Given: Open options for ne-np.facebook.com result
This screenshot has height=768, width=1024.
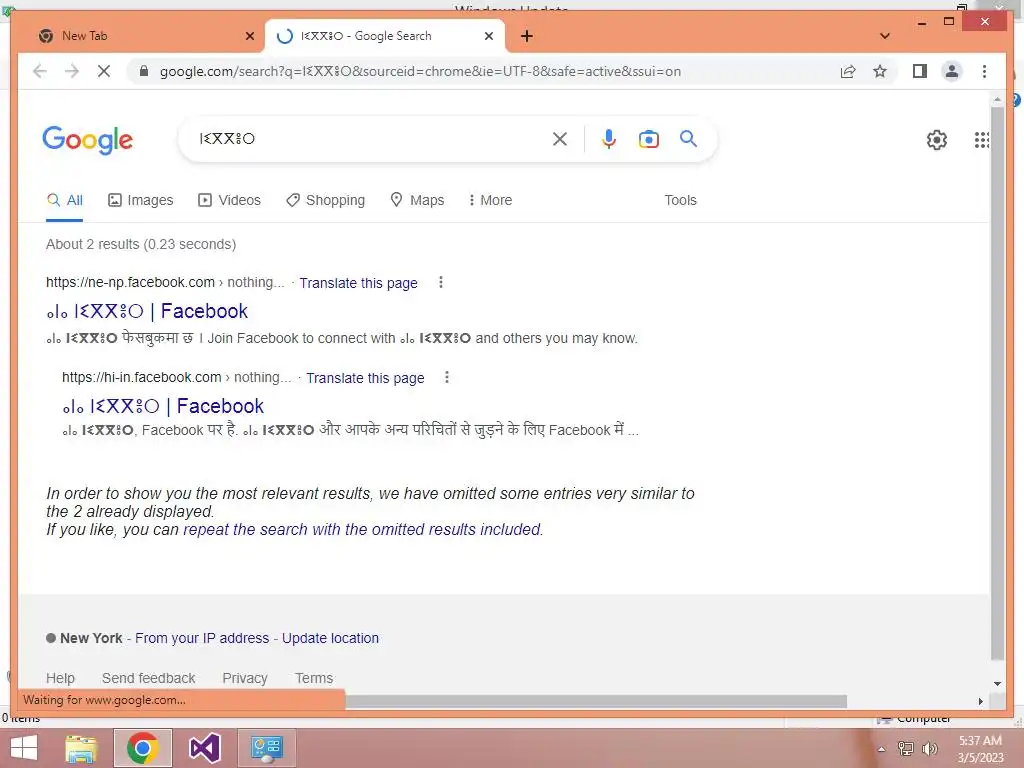Looking at the screenshot, I should click(x=441, y=282).
